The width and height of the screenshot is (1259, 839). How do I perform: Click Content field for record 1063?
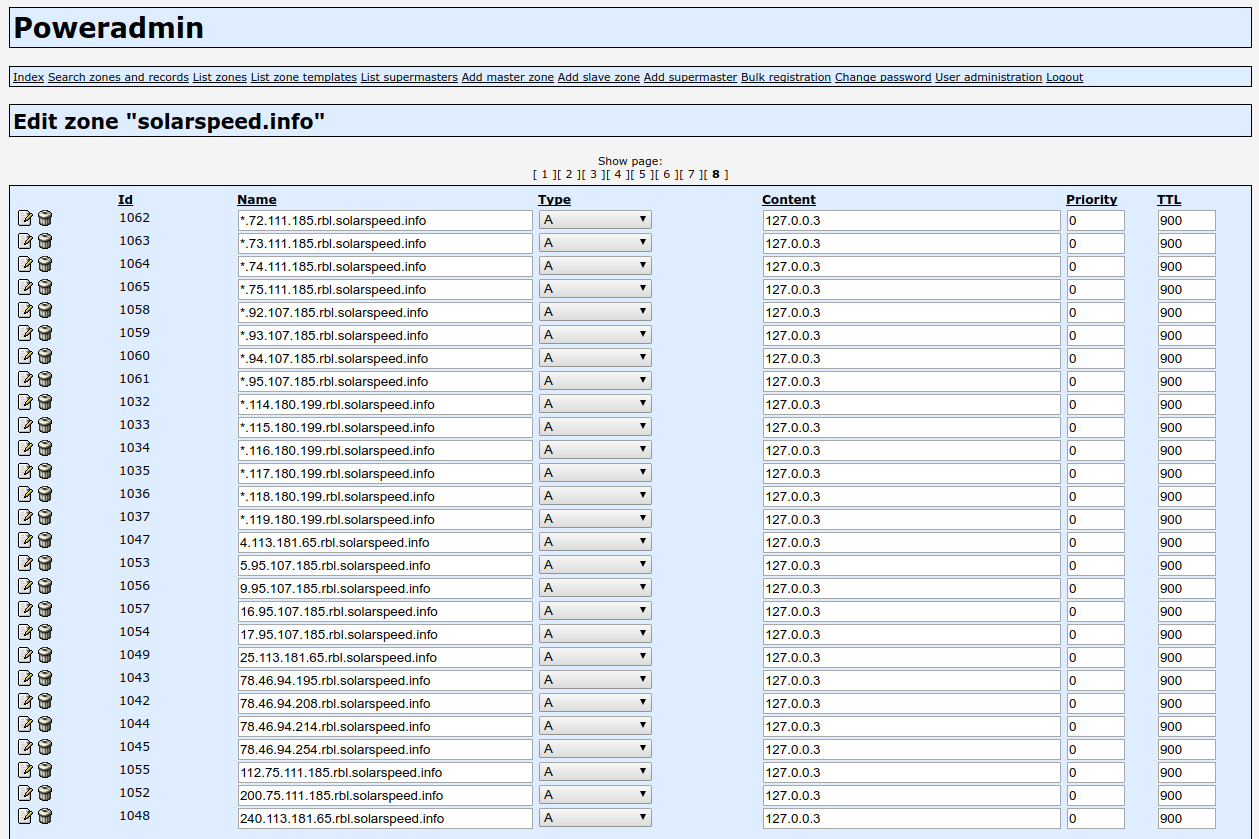coord(912,243)
